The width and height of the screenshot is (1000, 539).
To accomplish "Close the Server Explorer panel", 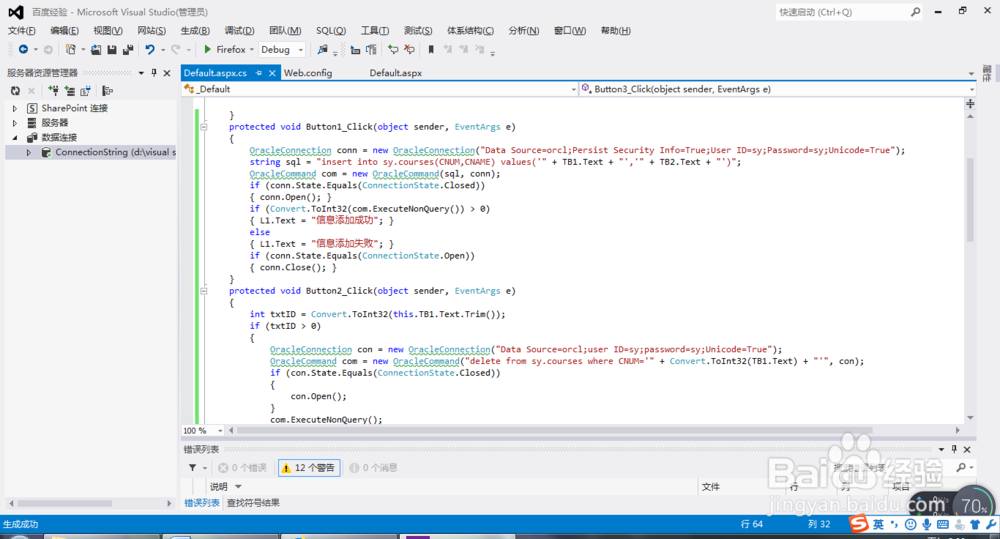I will click(167, 73).
